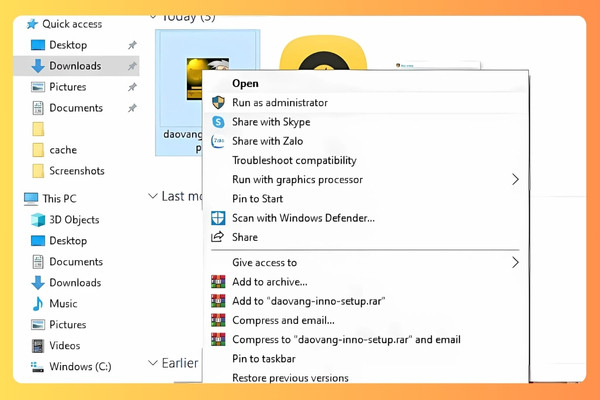
Task: Click the Windows Defender shield icon
Action: pyautogui.click(x=218, y=218)
